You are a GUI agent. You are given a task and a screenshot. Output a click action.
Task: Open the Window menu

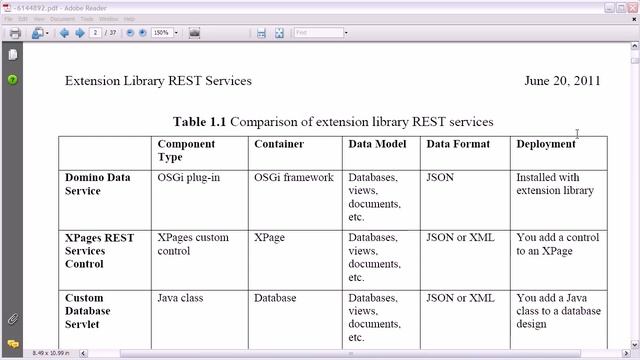click(109, 19)
